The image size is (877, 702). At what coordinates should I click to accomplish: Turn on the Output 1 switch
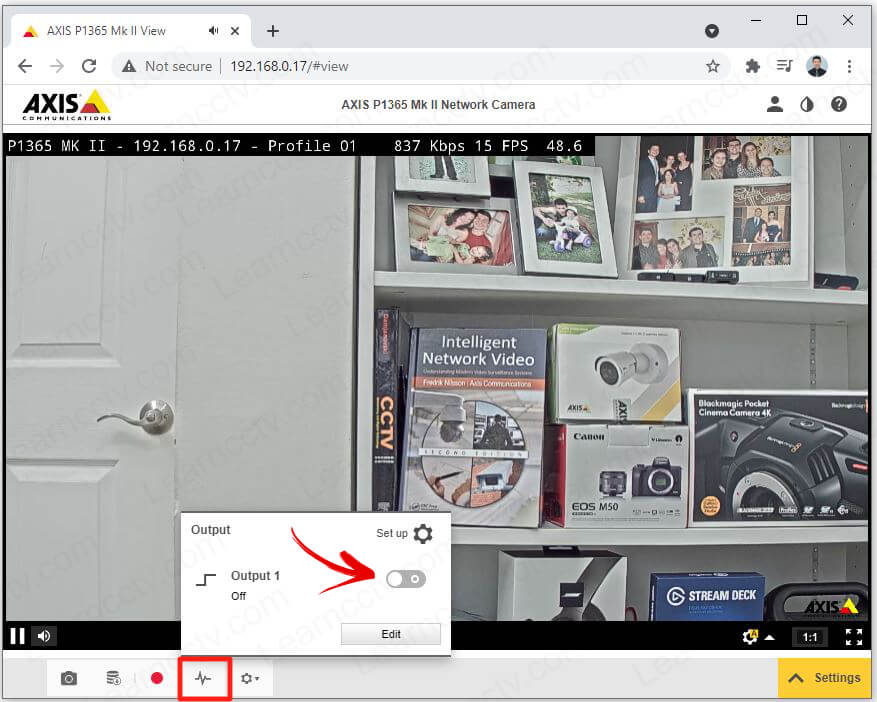click(406, 579)
